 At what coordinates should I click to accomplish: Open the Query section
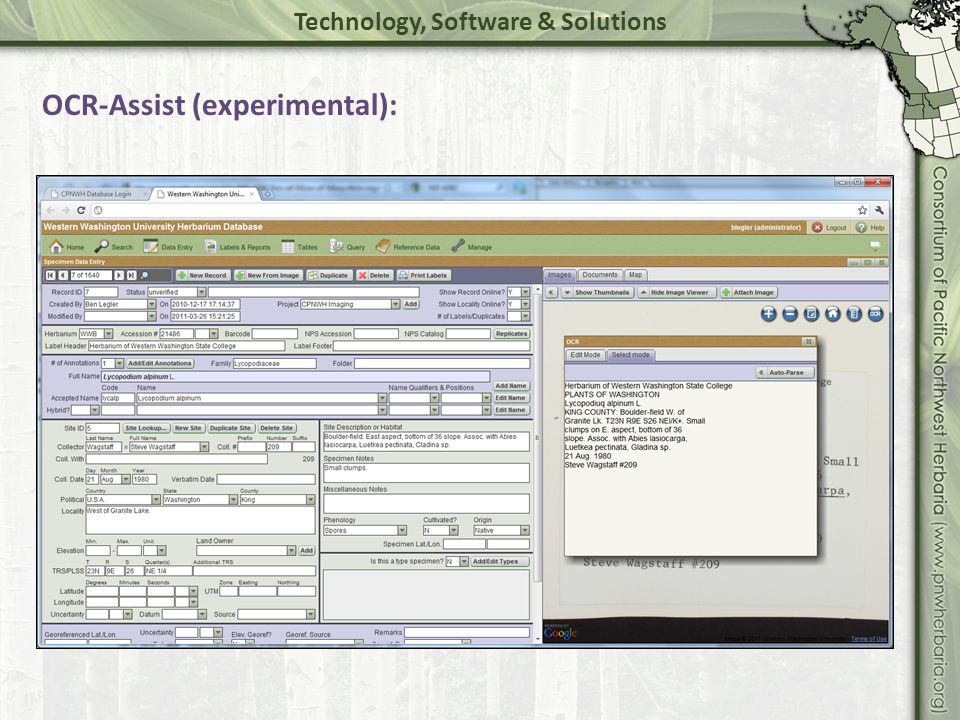pyautogui.click(x=347, y=247)
